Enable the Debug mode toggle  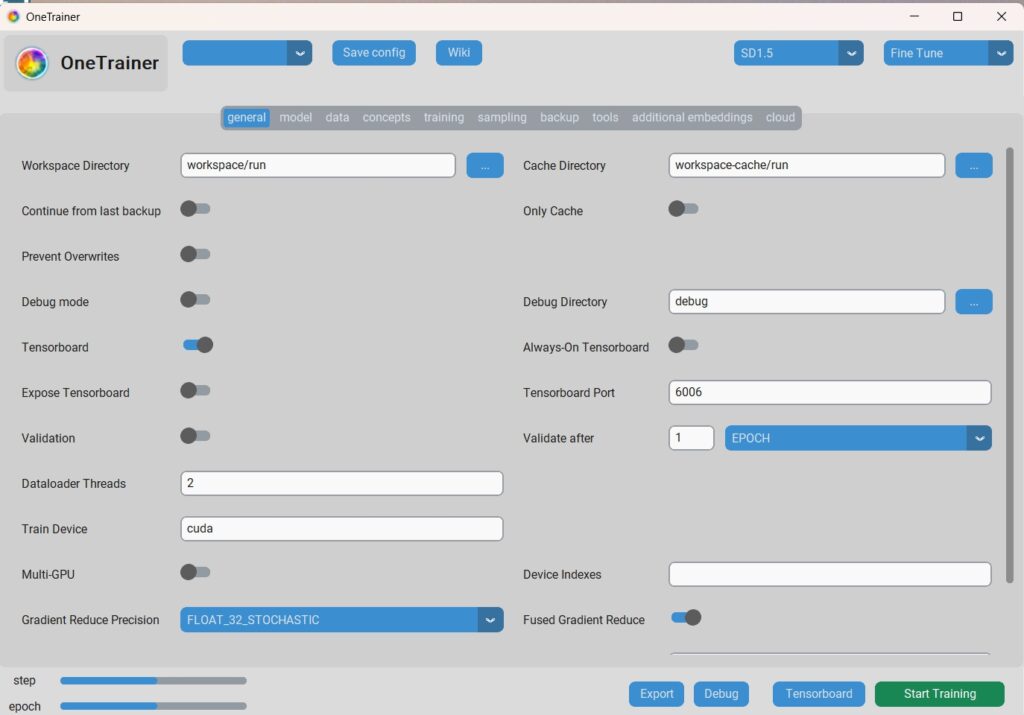pos(195,300)
